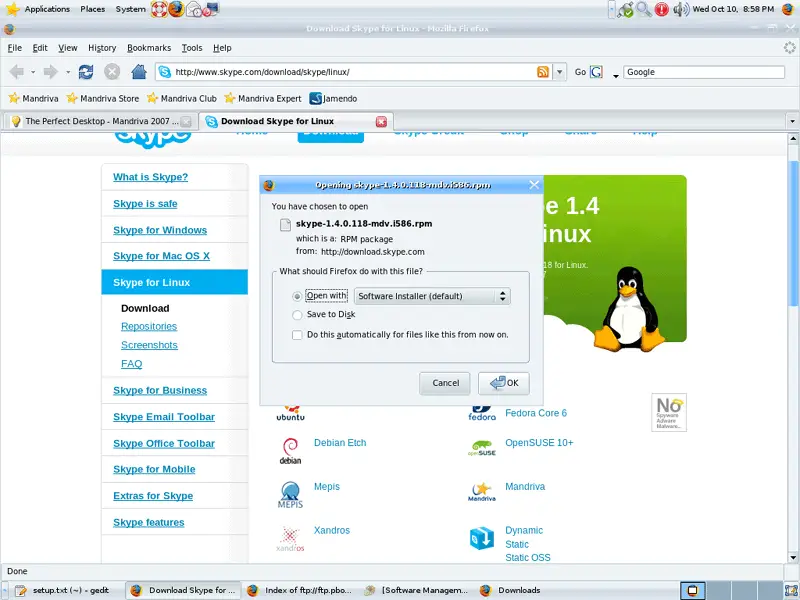Open the Applications menu in top panel
The width and height of the screenshot is (800, 600).
click(47, 9)
